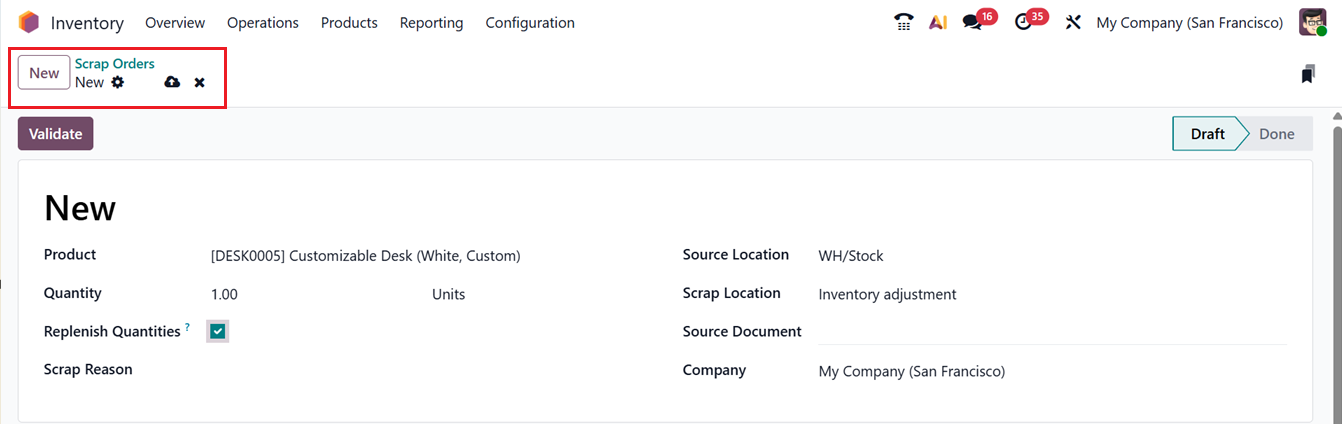The width and height of the screenshot is (1342, 424).
Task: Select the Draft status stage
Action: (1207, 134)
